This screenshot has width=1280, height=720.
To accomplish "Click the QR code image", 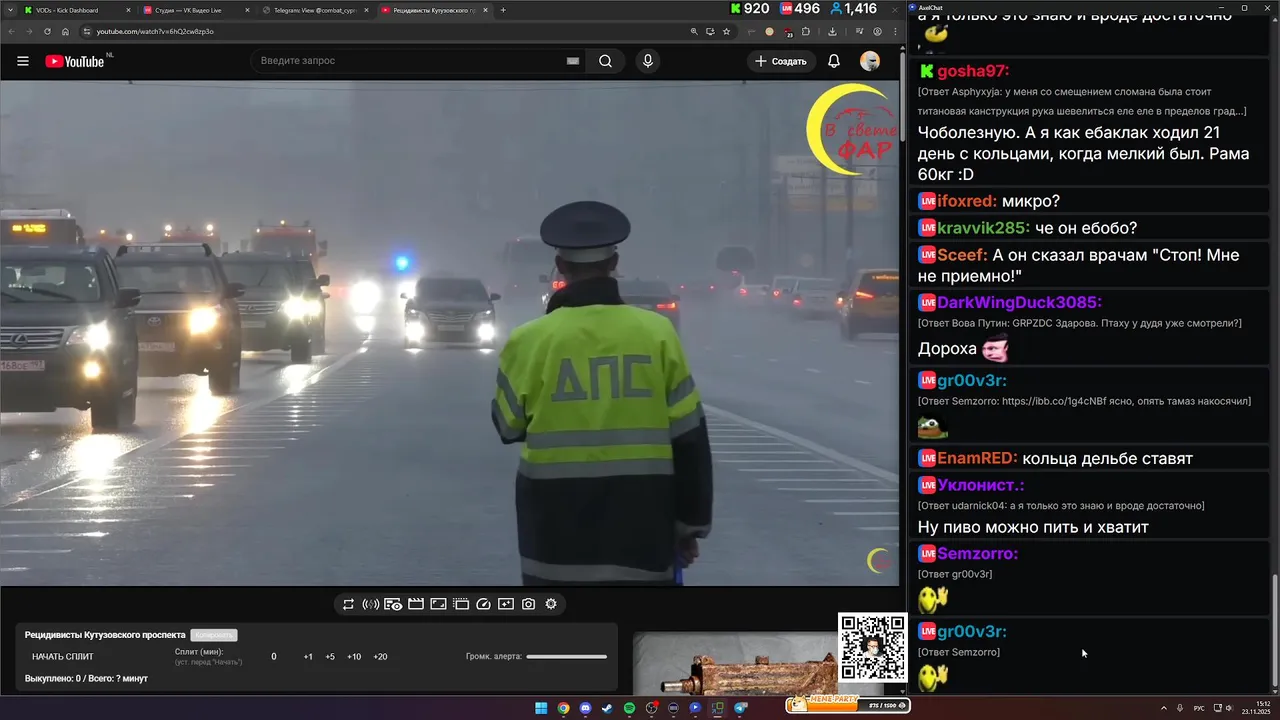I will pos(872,647).
